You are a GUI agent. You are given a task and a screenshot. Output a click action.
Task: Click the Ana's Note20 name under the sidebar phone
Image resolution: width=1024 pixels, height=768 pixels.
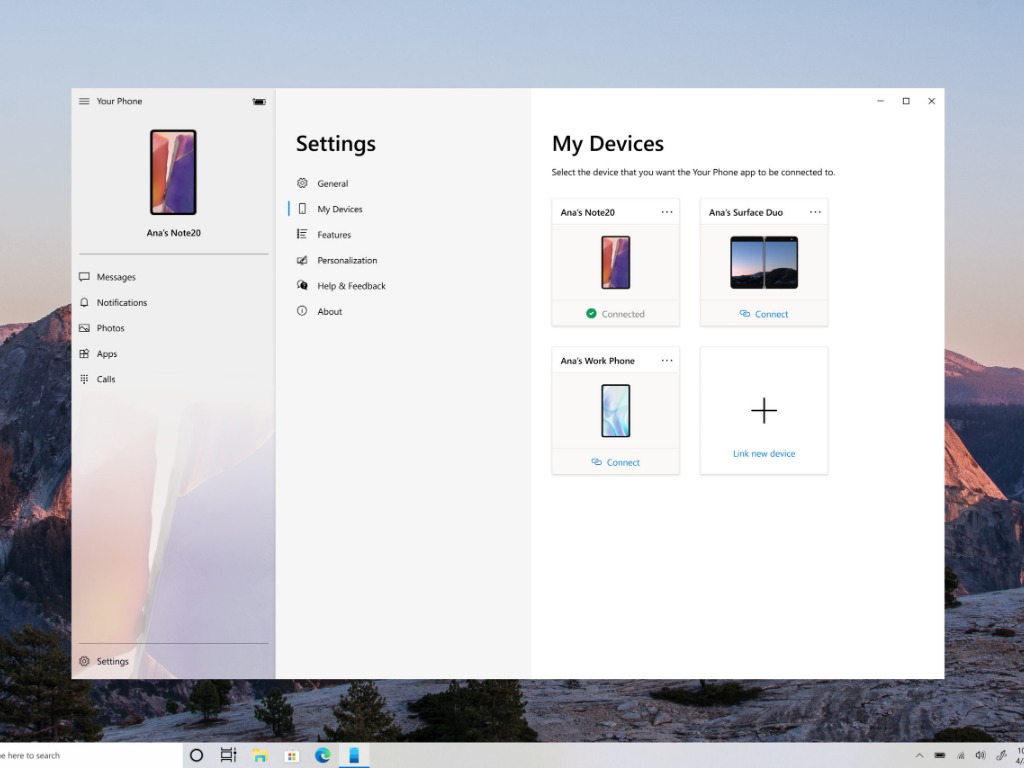tap(174, 233)
